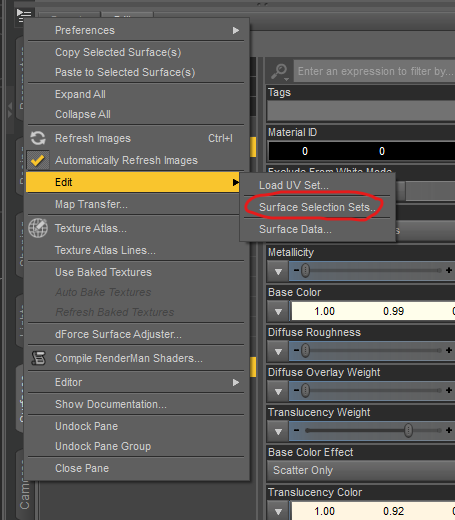Toggle Automatically Refresh Images checkmark
The width and height of the screenshot is (455, 520).
coord(38,160)
